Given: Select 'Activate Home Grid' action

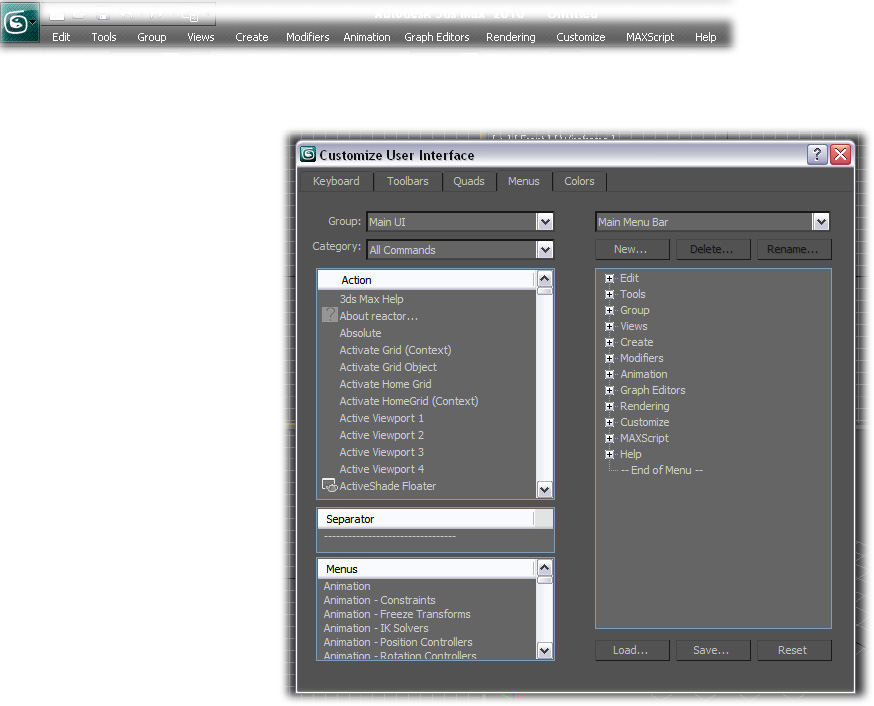Looking at the screenshot, I should tap(385, 384).
